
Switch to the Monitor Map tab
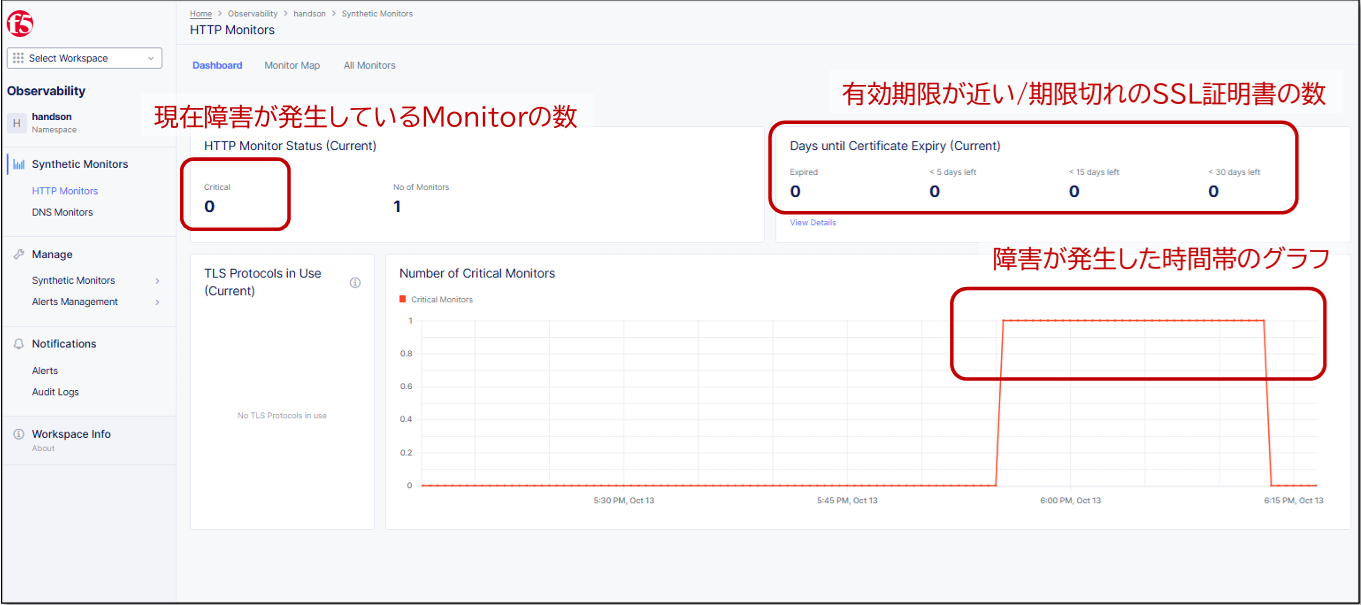pyautogui.click(x=292, y=65)
